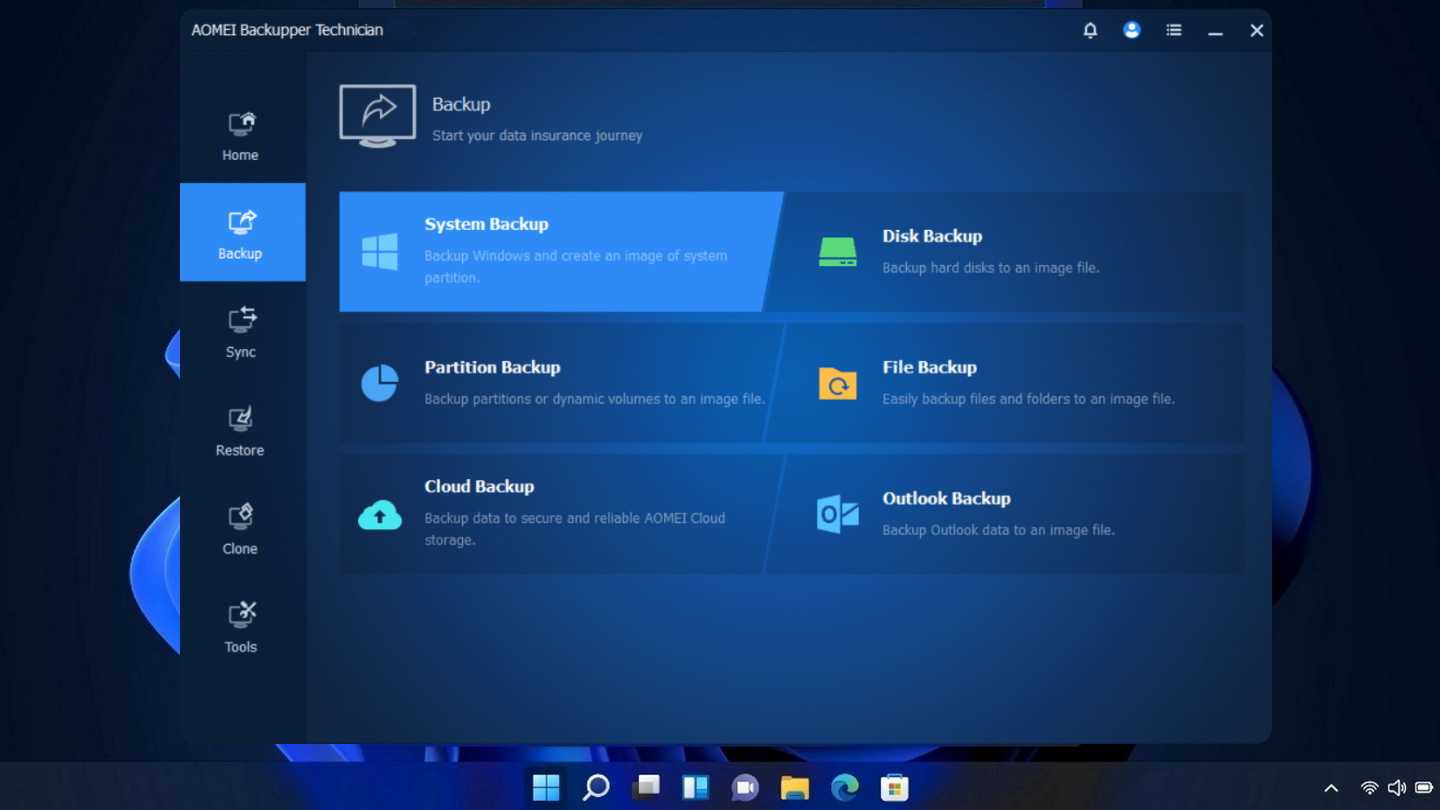Screen dimensions: 1440x810
Task: Launch Microsoft Edge from taskbar
Action: click(x=845, y=788)
